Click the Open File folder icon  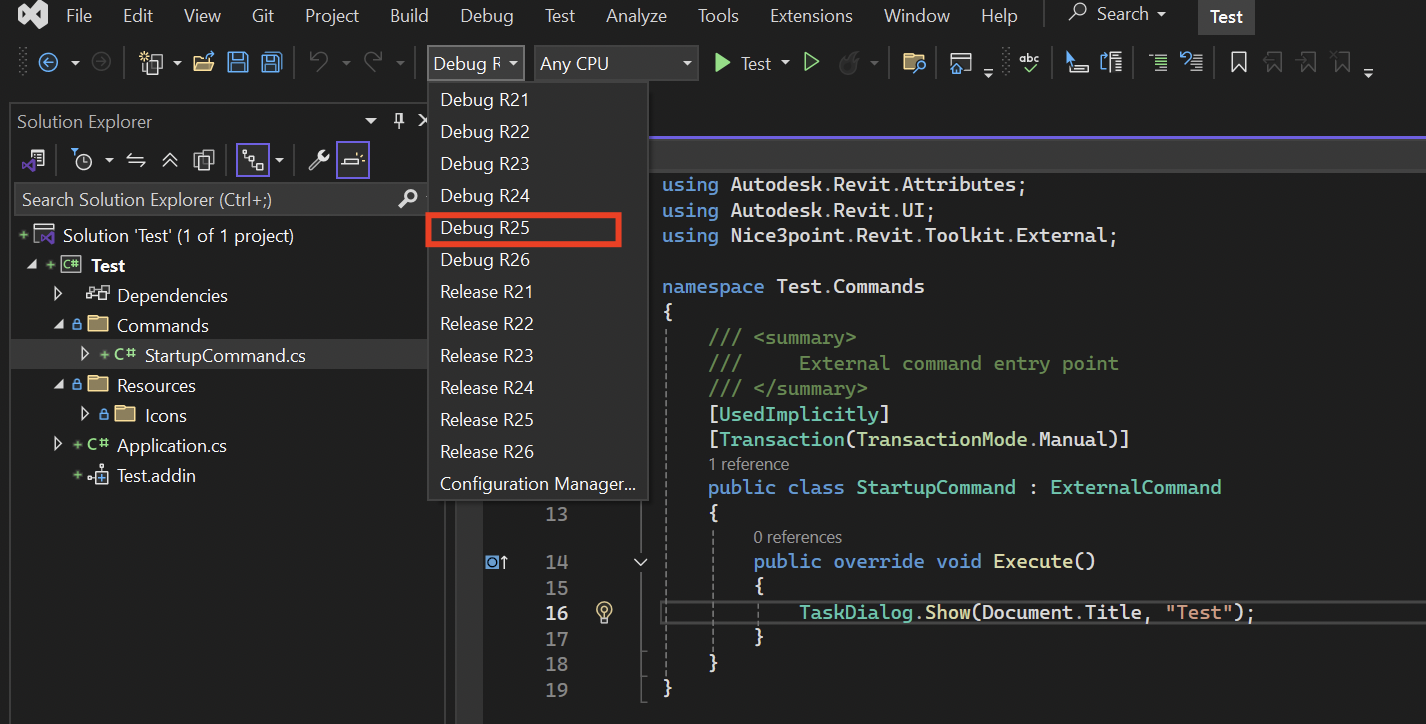coord(204,63)
